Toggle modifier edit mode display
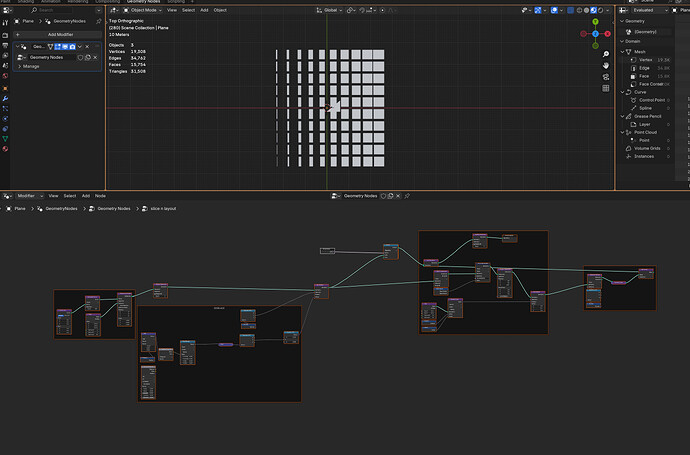Image resolution: width=690 pixels, height=455 pixels. [x=58, y=47]
